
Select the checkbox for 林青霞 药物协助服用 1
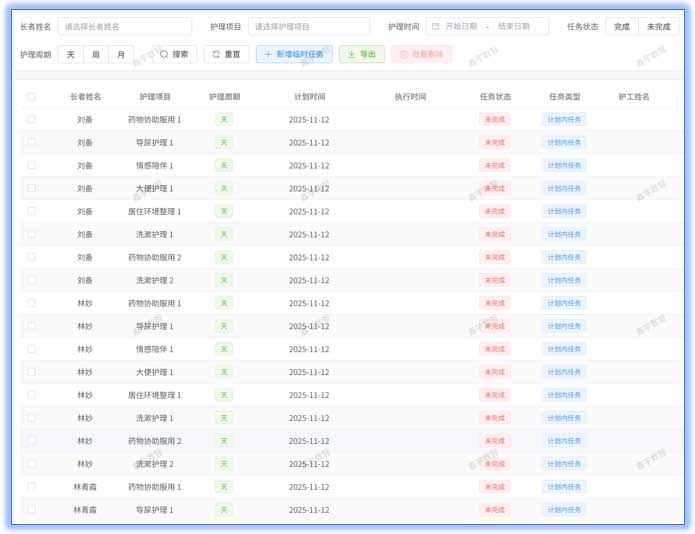[x=31, y=487]
